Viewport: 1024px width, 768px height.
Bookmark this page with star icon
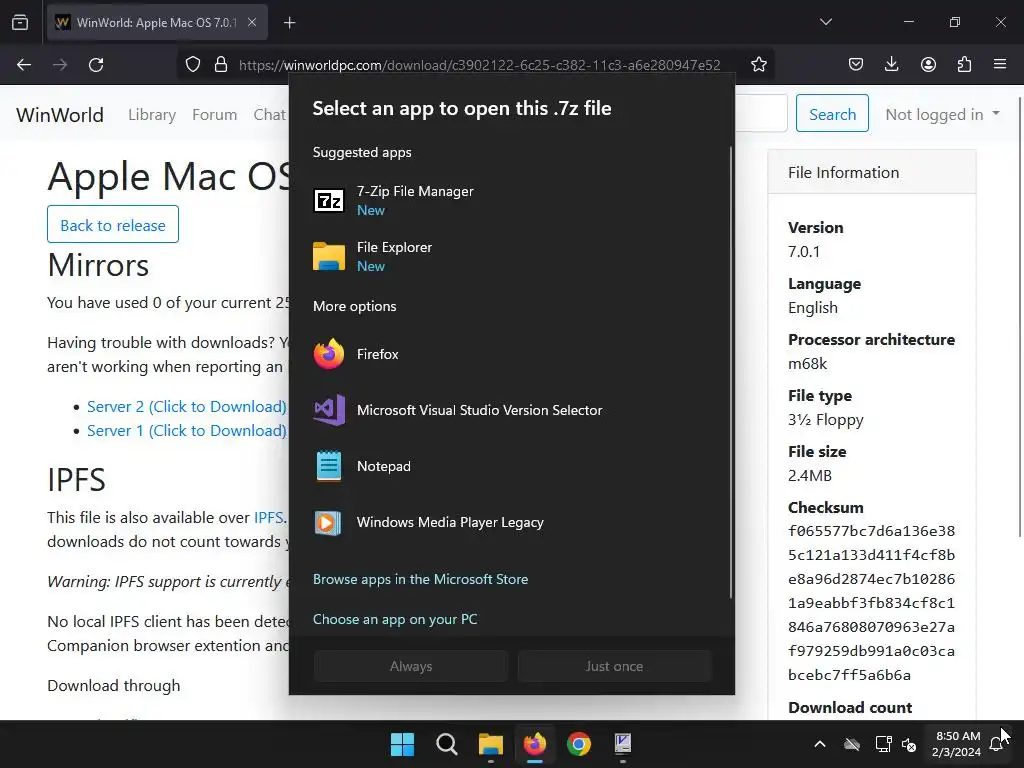coord(758,65)
